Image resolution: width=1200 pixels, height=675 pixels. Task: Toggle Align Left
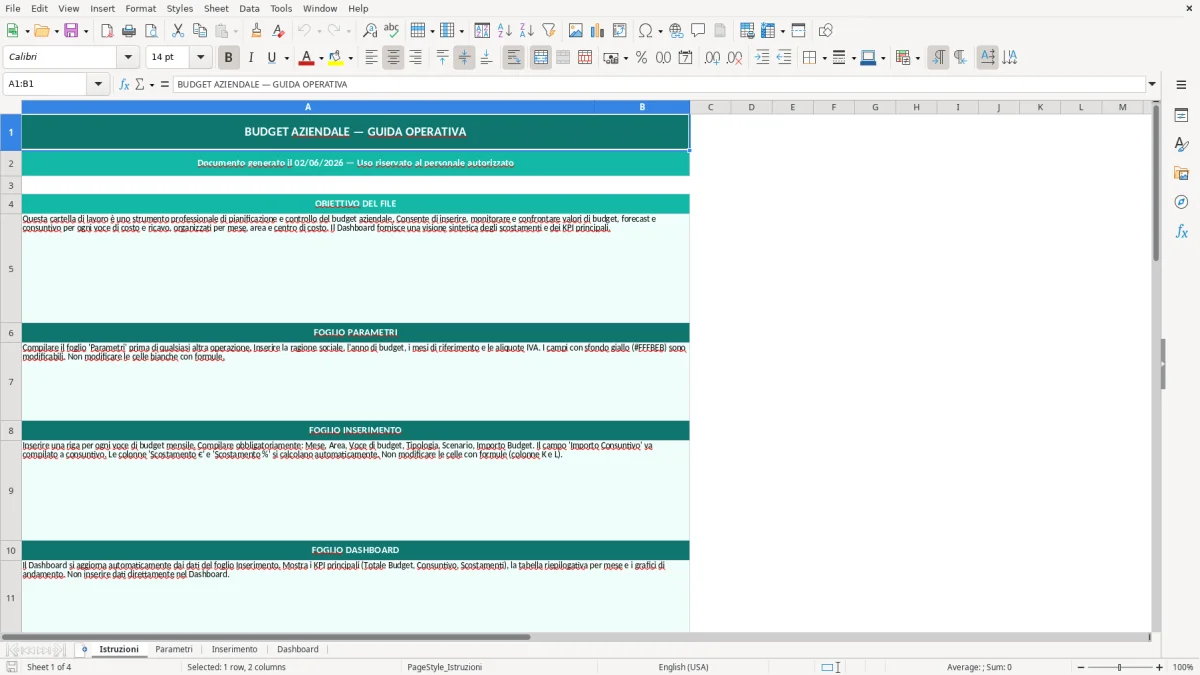tap(371, 58)
